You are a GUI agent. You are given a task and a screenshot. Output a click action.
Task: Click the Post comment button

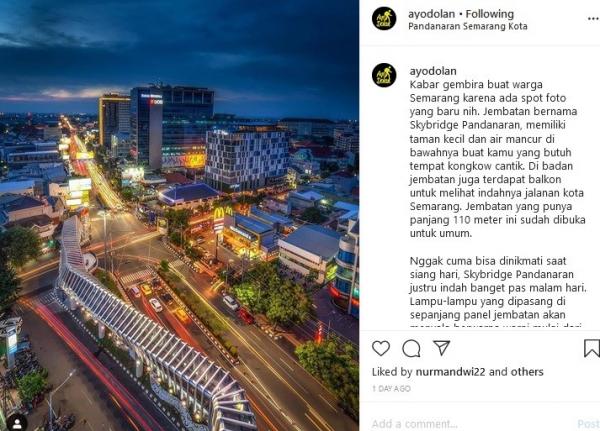pos(588,424)
